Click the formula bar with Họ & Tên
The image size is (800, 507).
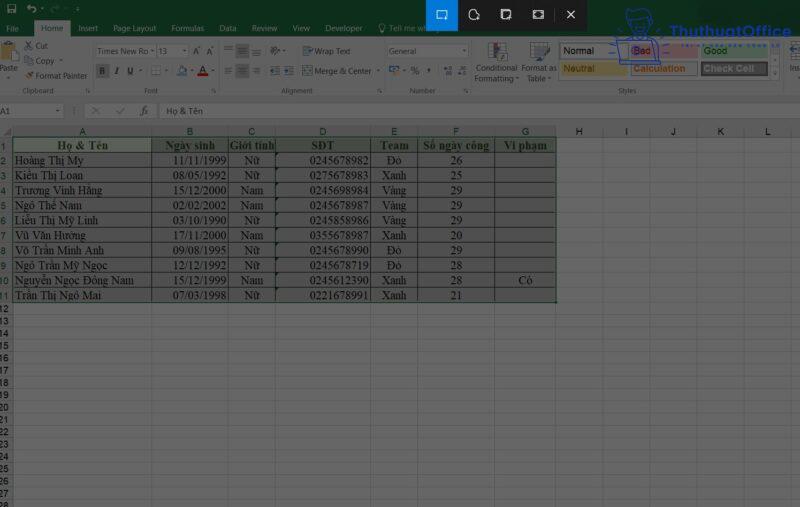479,111
